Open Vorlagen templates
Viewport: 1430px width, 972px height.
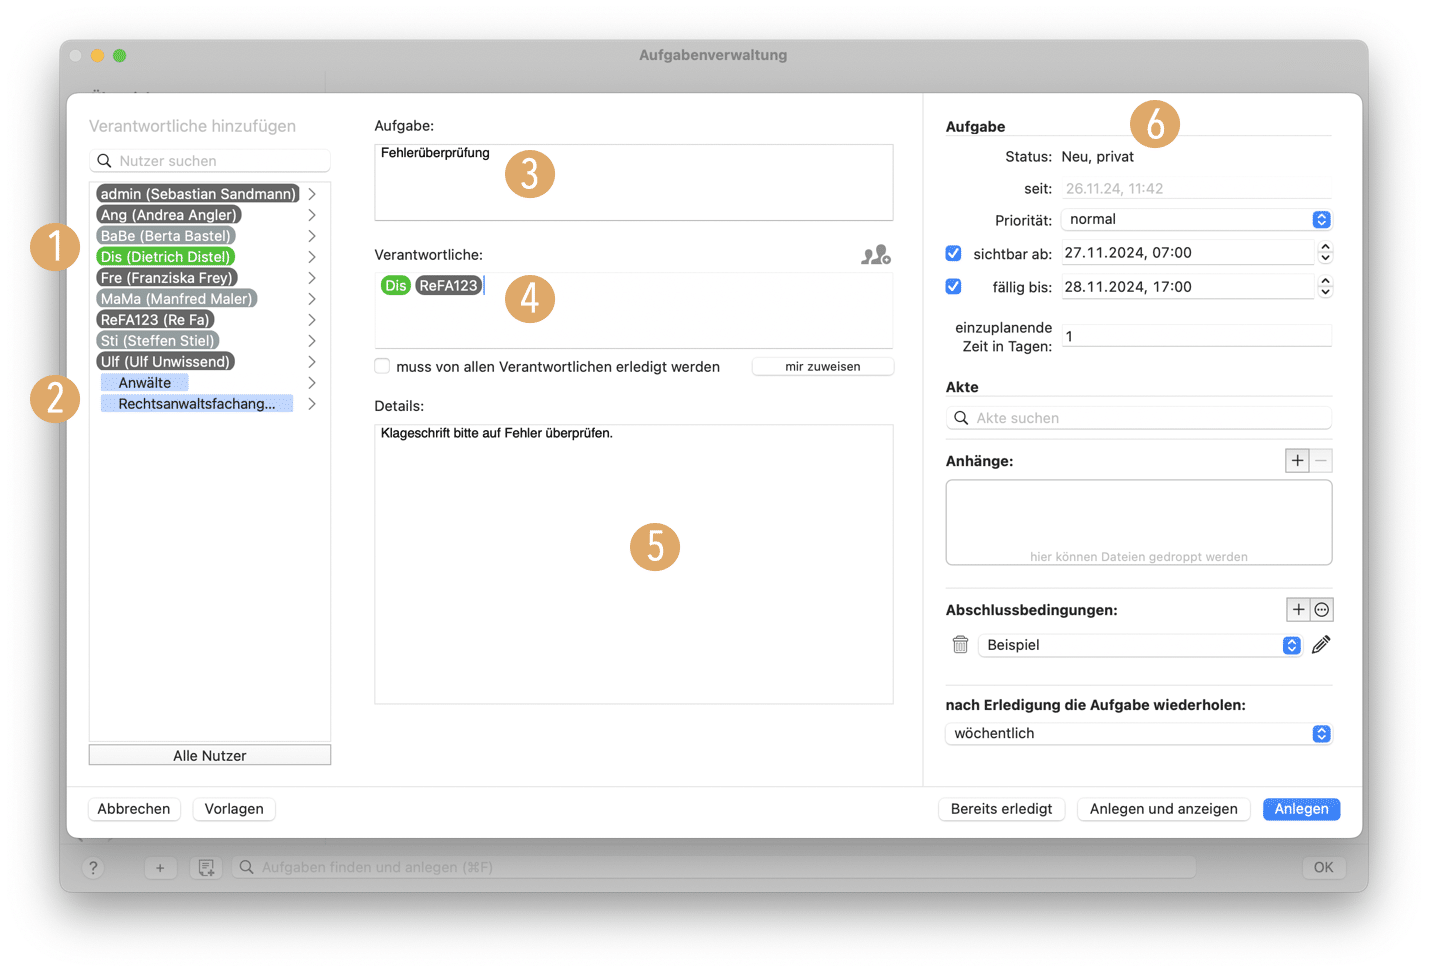click(x=234, y=809)
